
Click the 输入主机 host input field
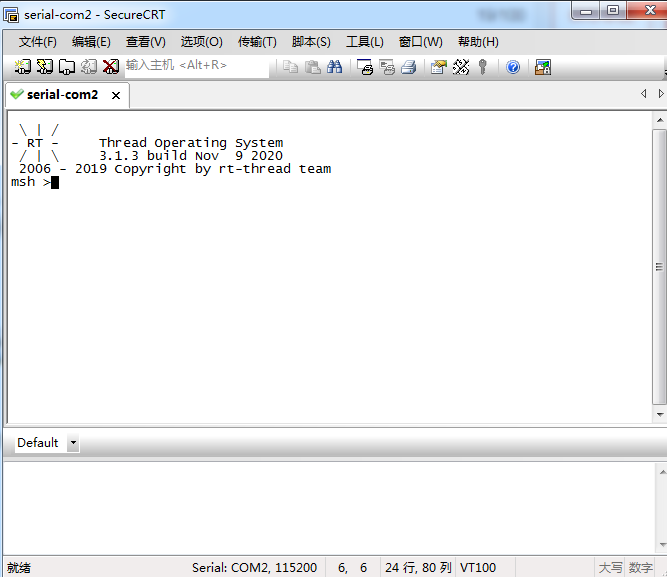coord(197,66)
